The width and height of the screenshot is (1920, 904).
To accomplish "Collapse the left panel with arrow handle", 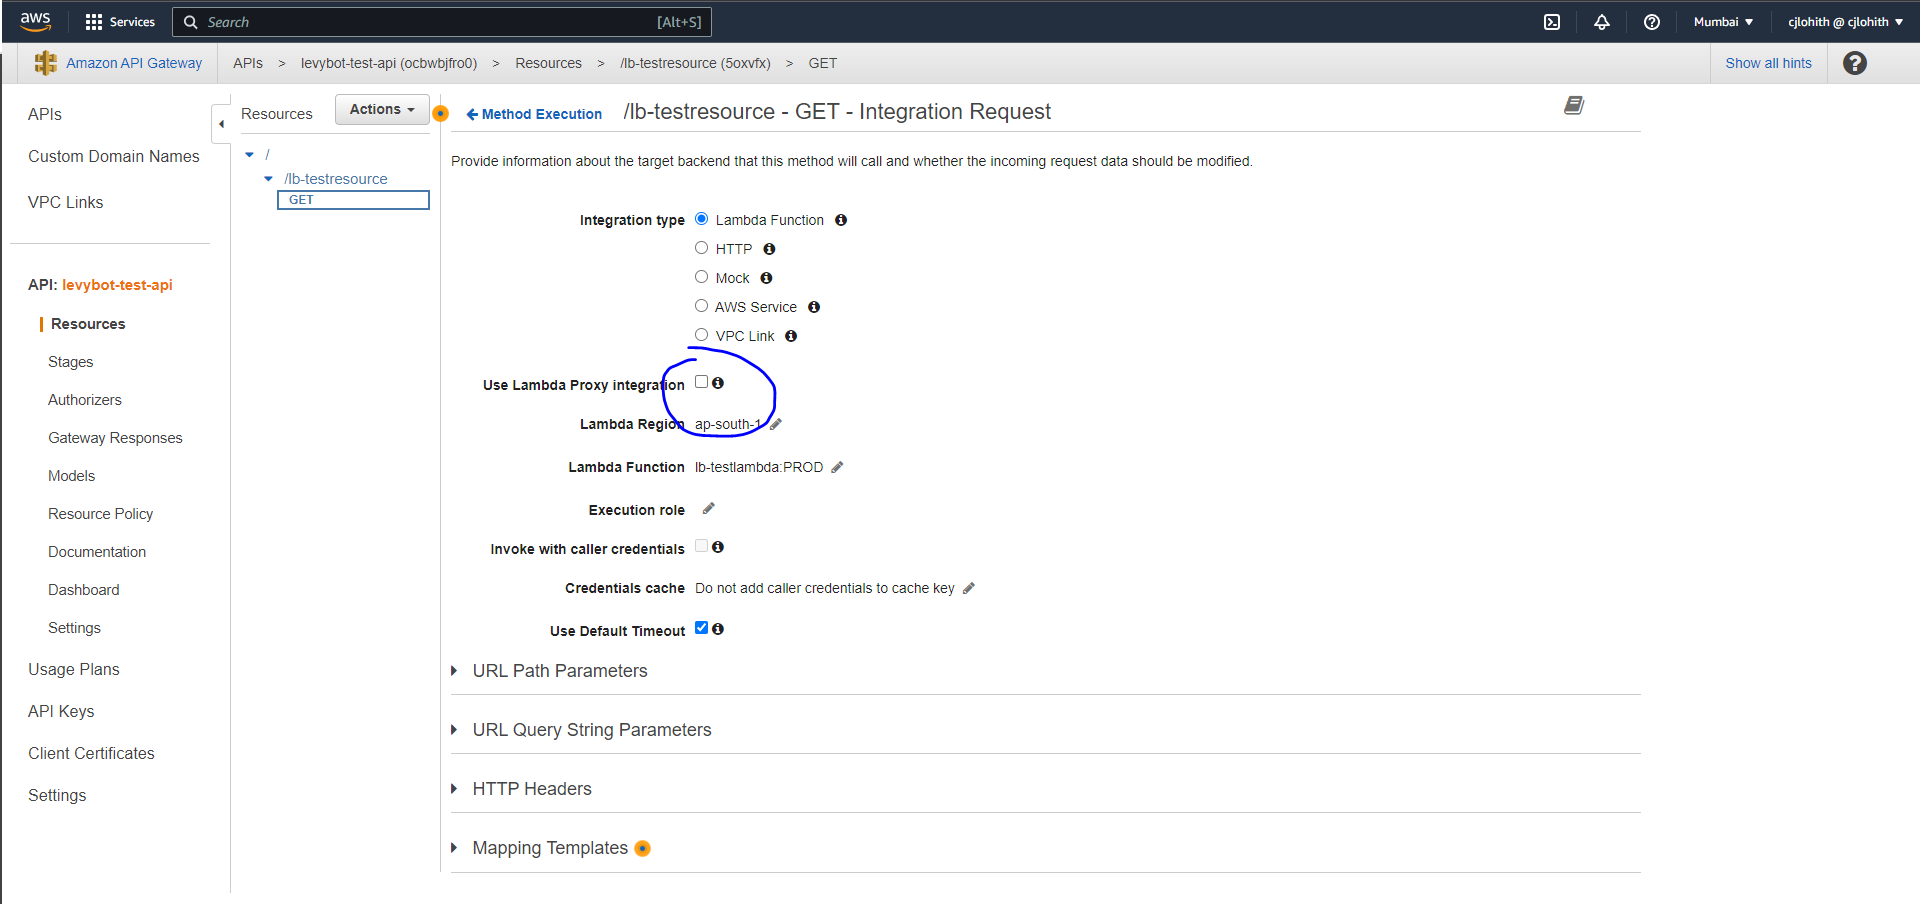I will coord(221,124).
